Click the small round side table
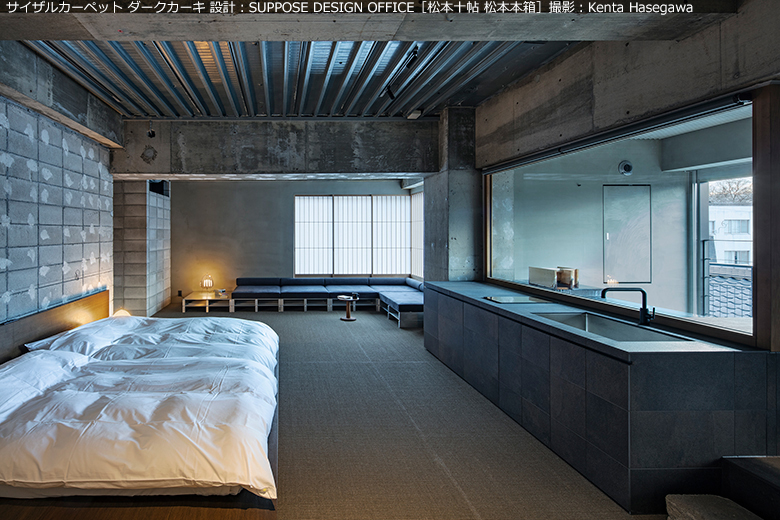This screenshot has height=520, width=780. click(x=348, y=304)
